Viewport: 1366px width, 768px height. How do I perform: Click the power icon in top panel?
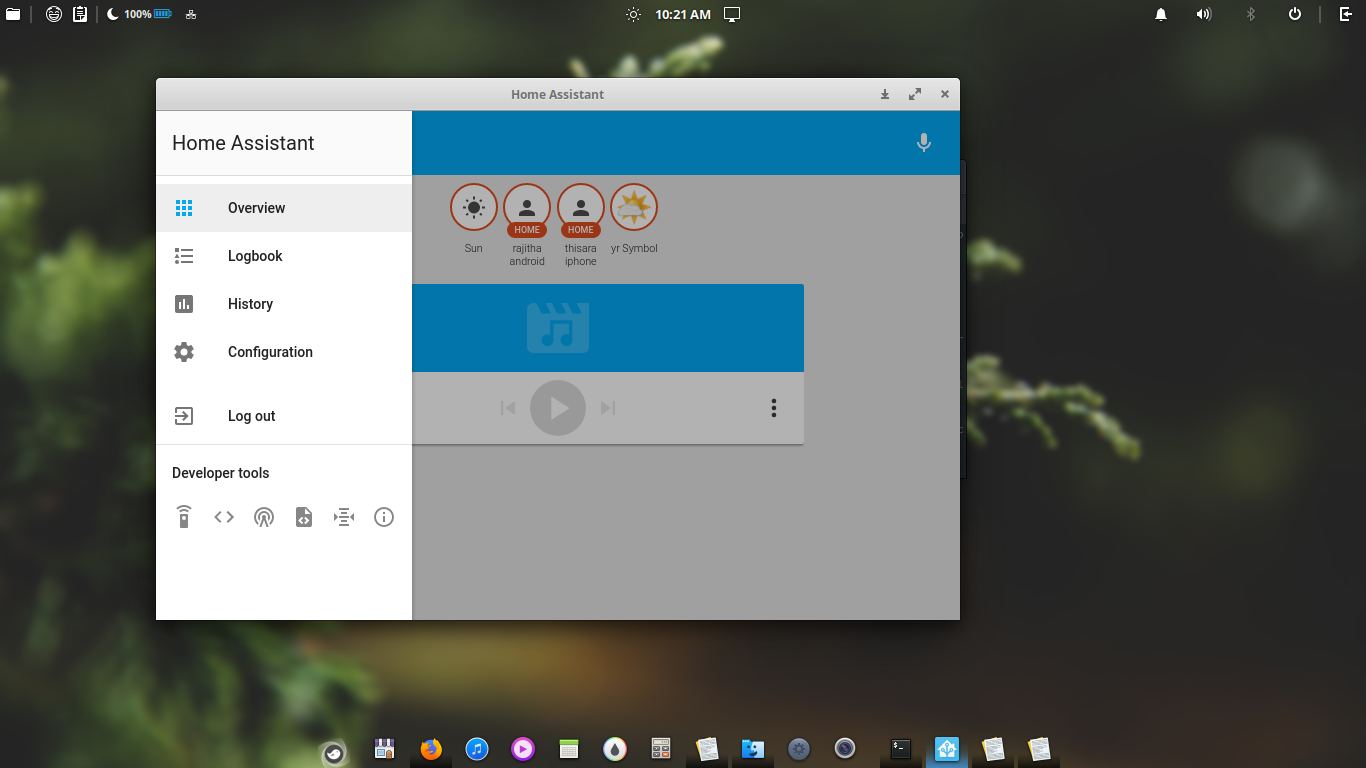pos(1295,14)
